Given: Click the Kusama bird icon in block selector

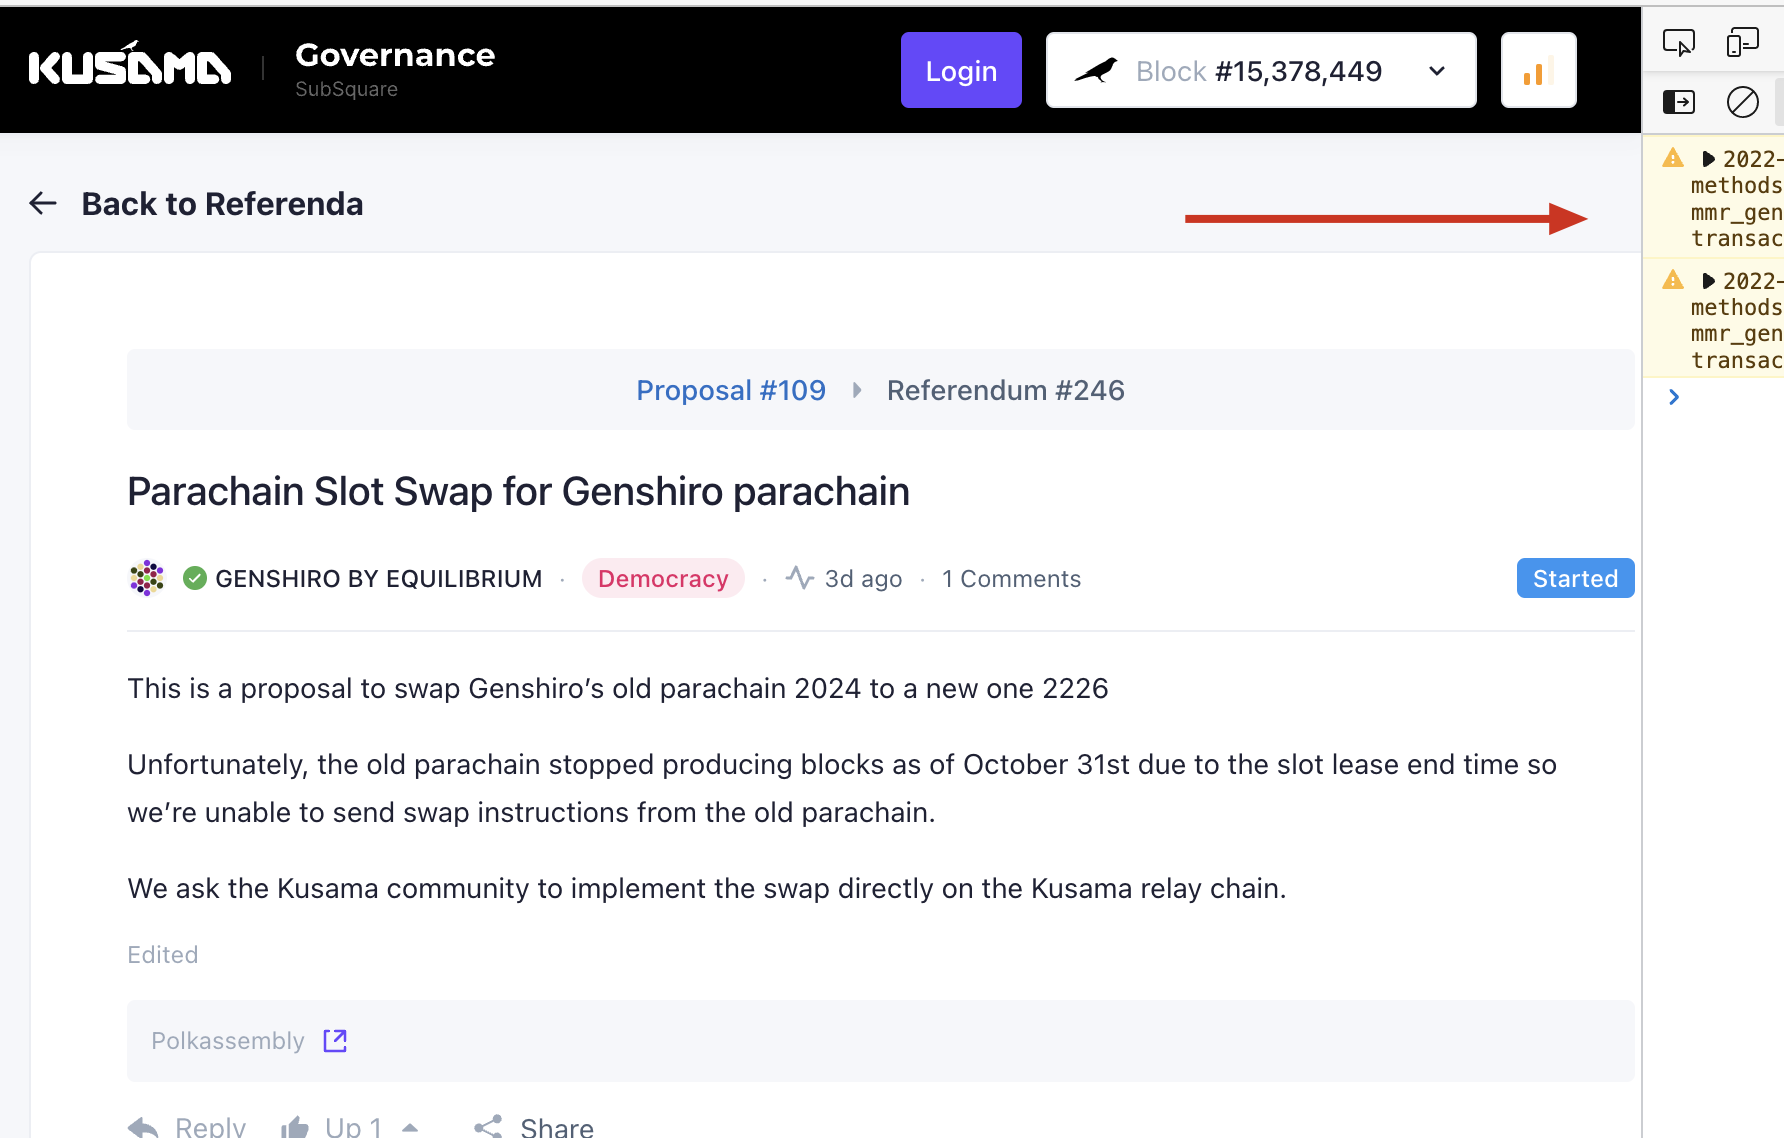Looking at the screenshot, I should pyautogui.click(x=1098, y=69).
